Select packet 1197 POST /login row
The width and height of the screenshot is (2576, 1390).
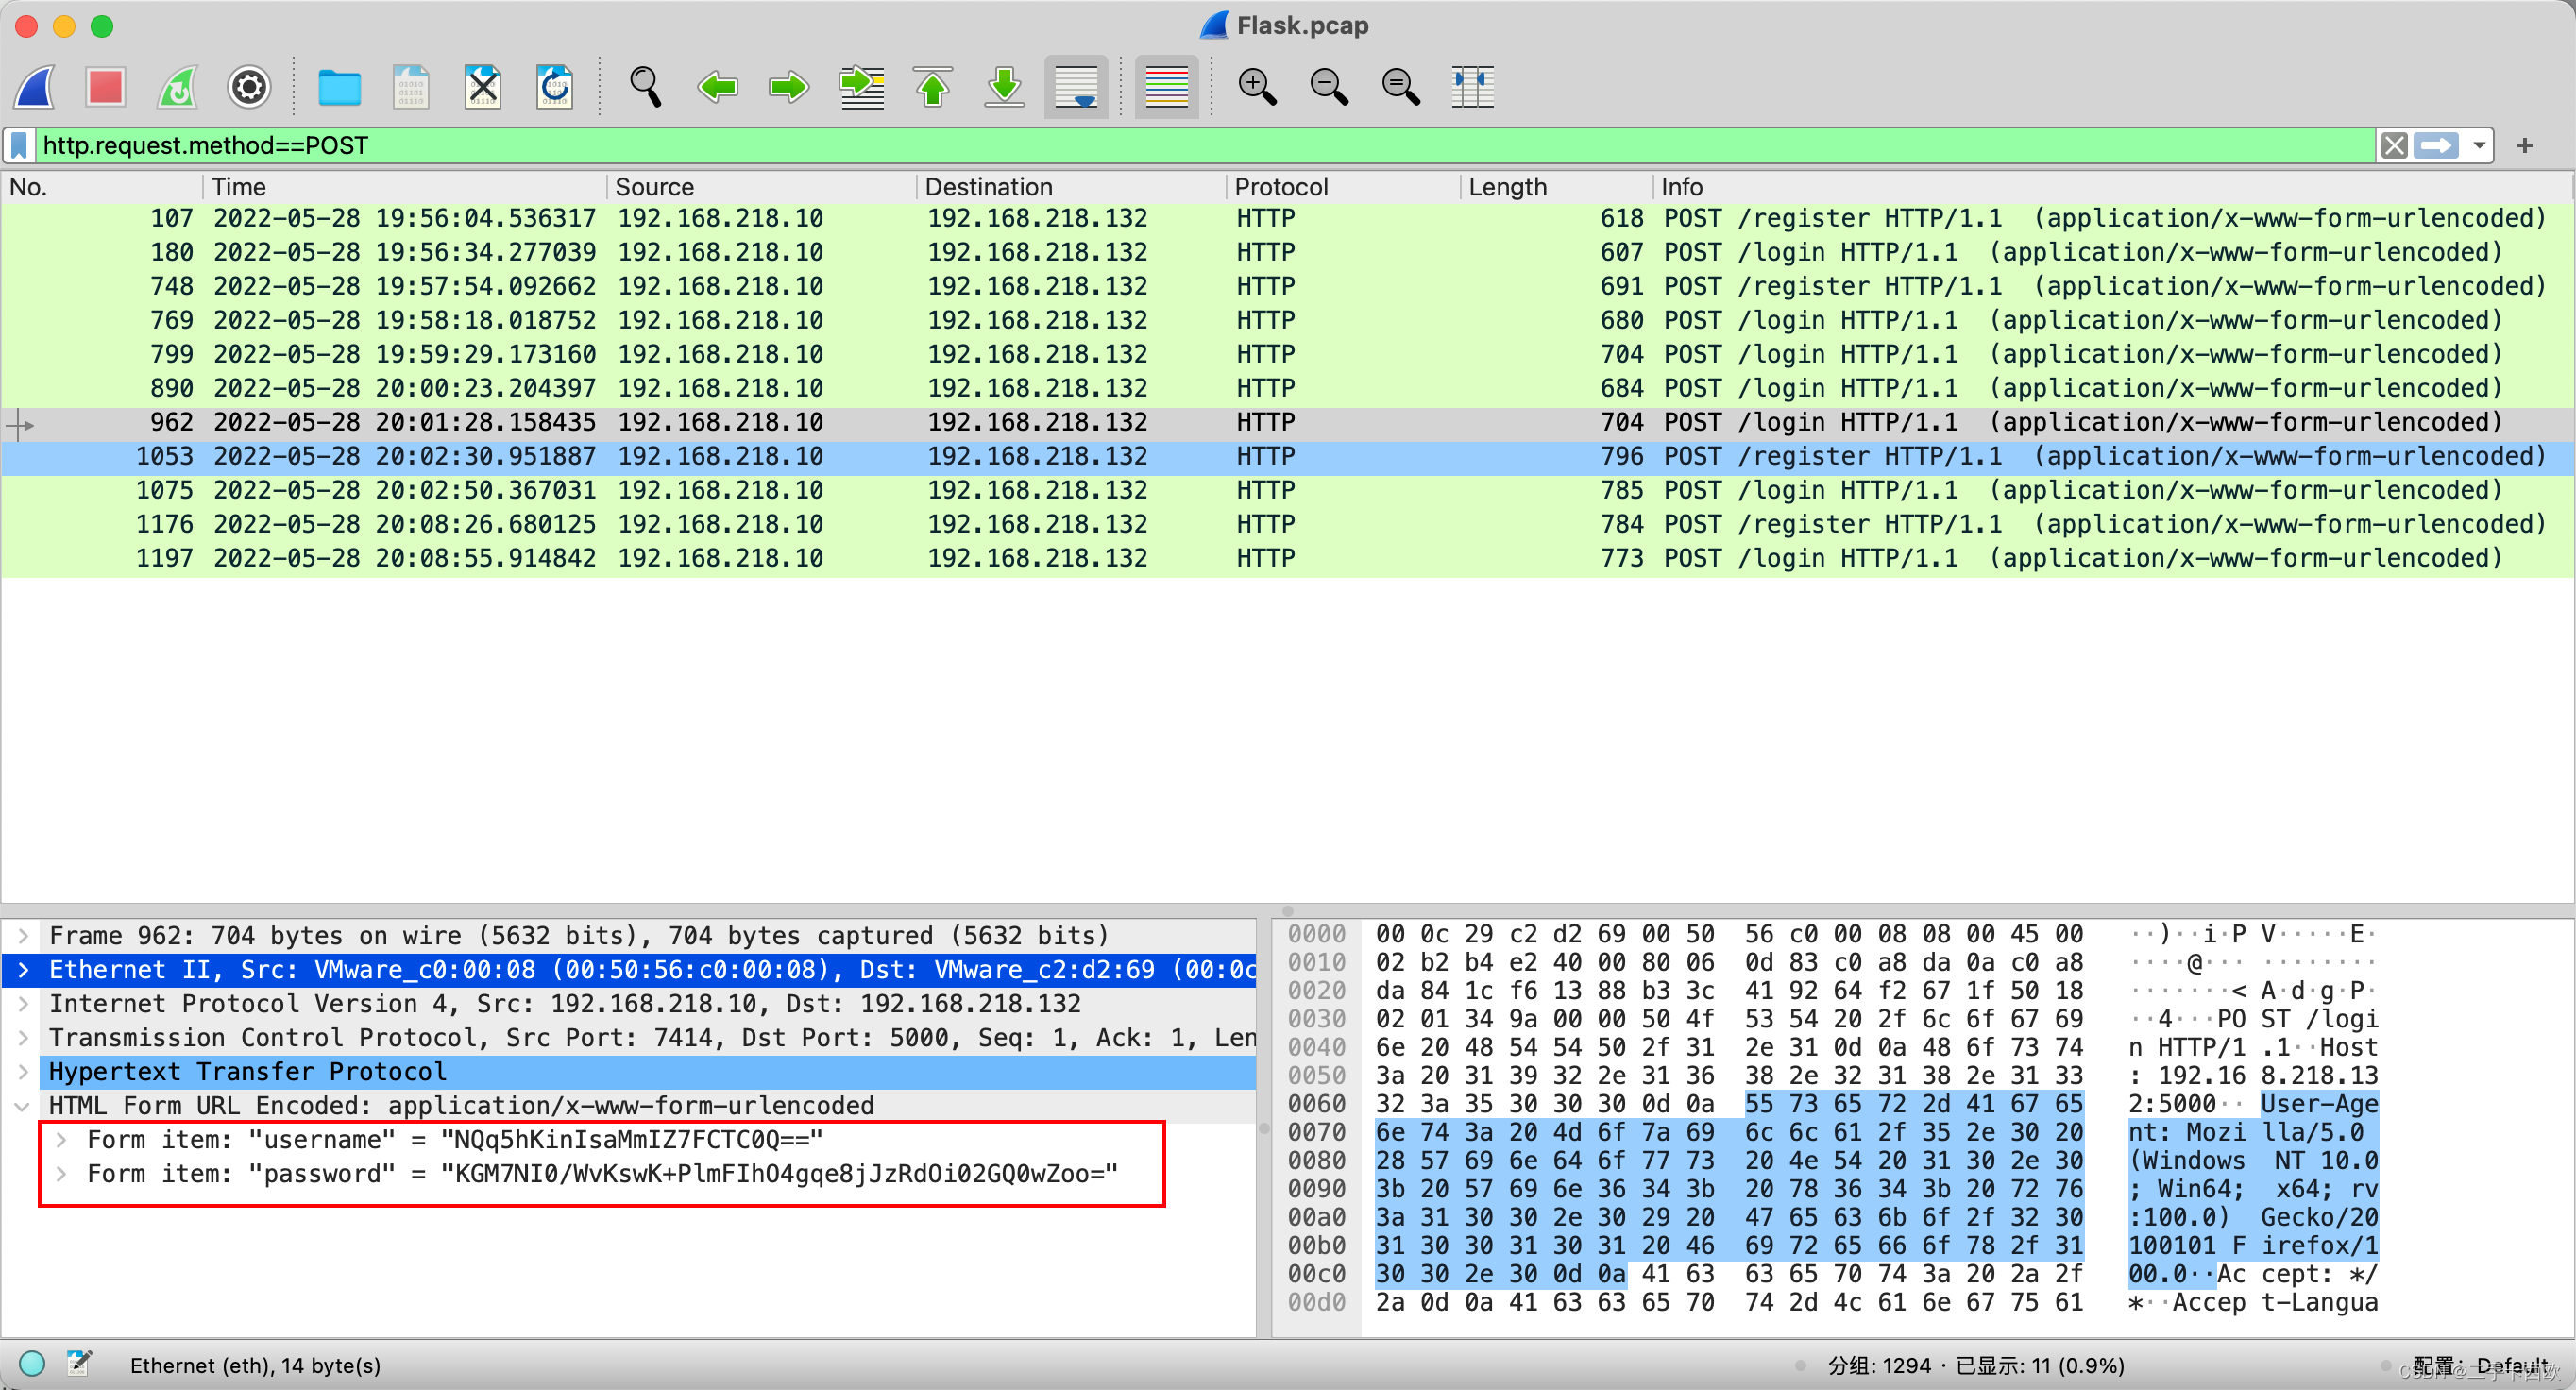(x=1000, y=558)
